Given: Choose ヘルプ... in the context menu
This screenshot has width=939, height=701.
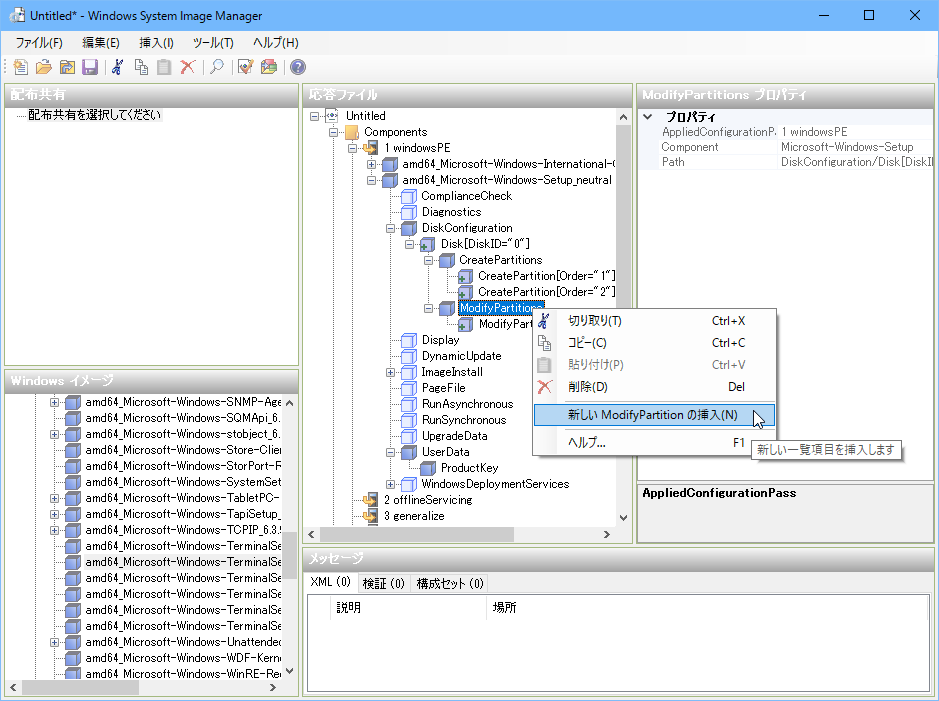Looking at the screenshot, I should click(x=654, y=443).
